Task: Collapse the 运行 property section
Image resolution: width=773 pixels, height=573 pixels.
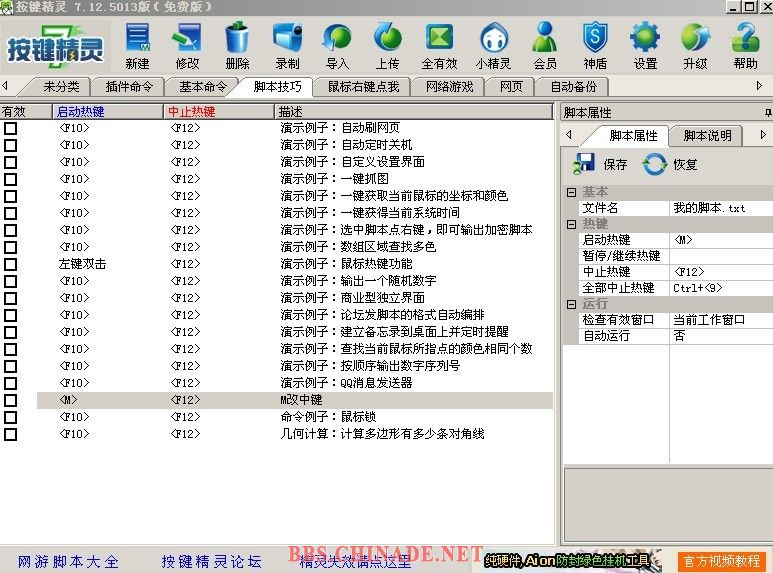Action: (571, 304)
